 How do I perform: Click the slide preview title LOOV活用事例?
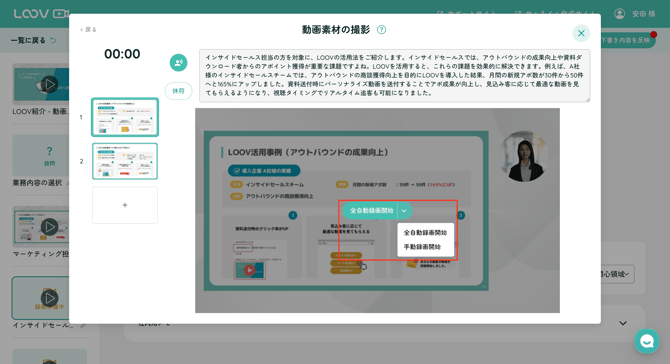(x=308, y=152)
